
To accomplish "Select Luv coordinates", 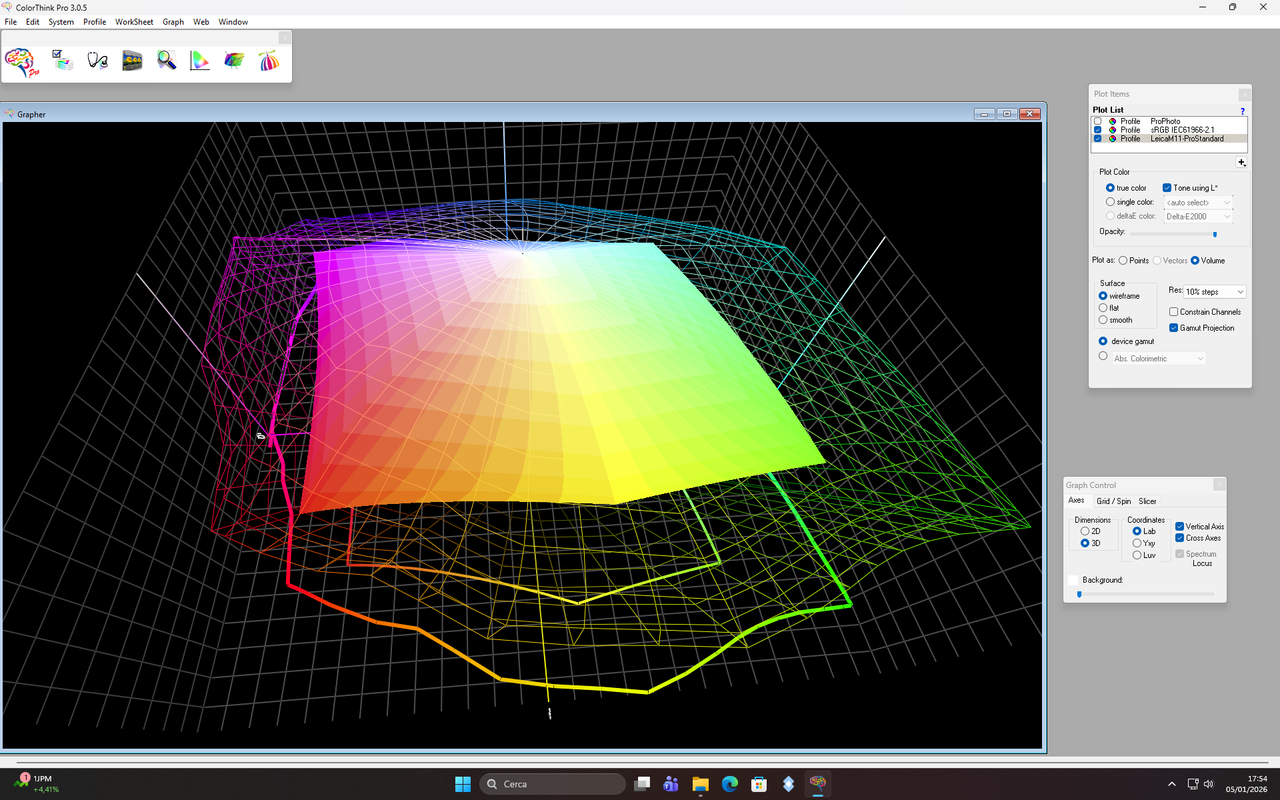I will pyautogui.click(x=1137, y=555).
